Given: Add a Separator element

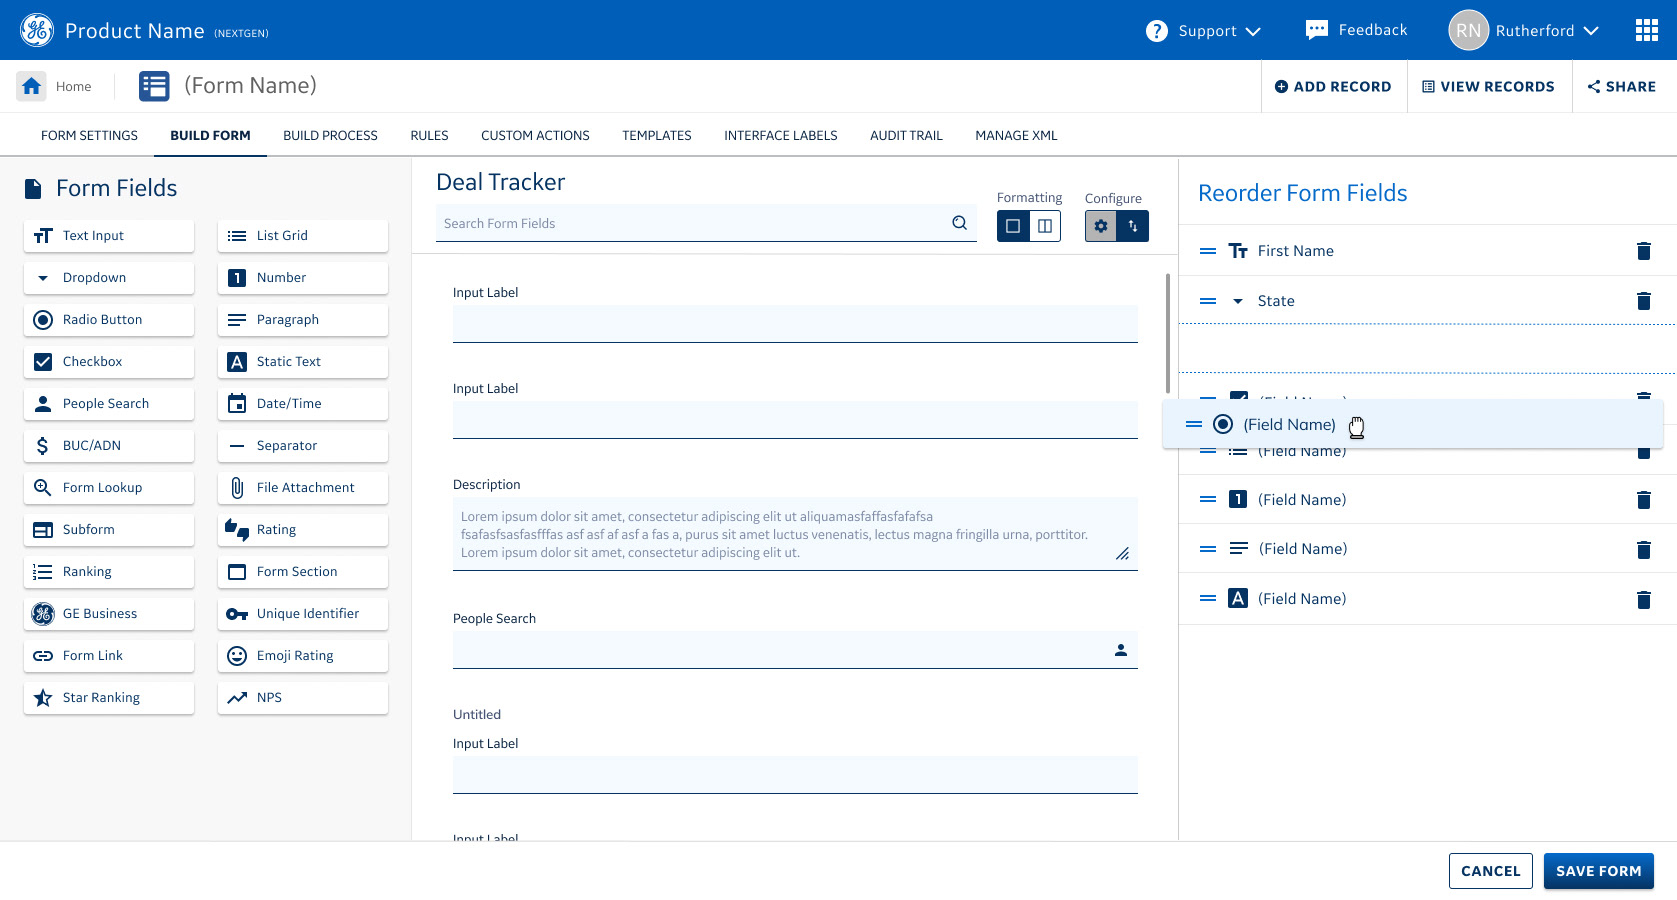Looking at the screenshot, I should (x=303, y=446).
